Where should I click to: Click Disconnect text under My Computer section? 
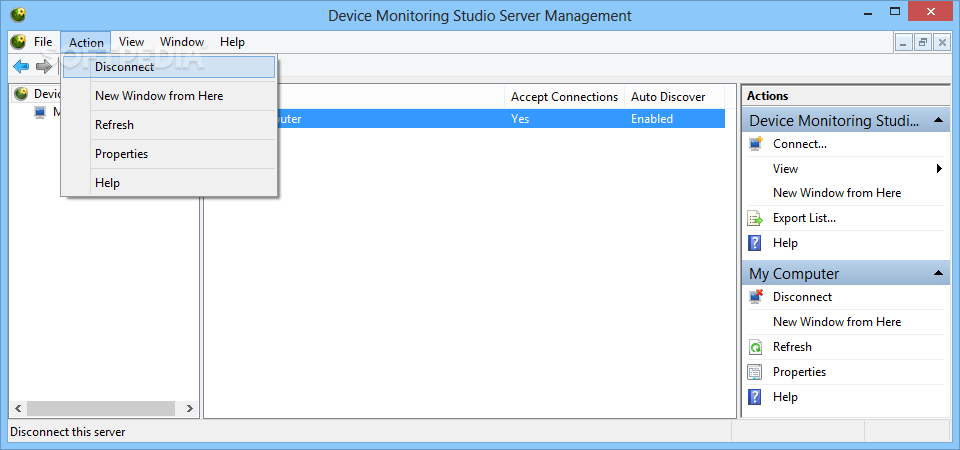pos(802,297)
